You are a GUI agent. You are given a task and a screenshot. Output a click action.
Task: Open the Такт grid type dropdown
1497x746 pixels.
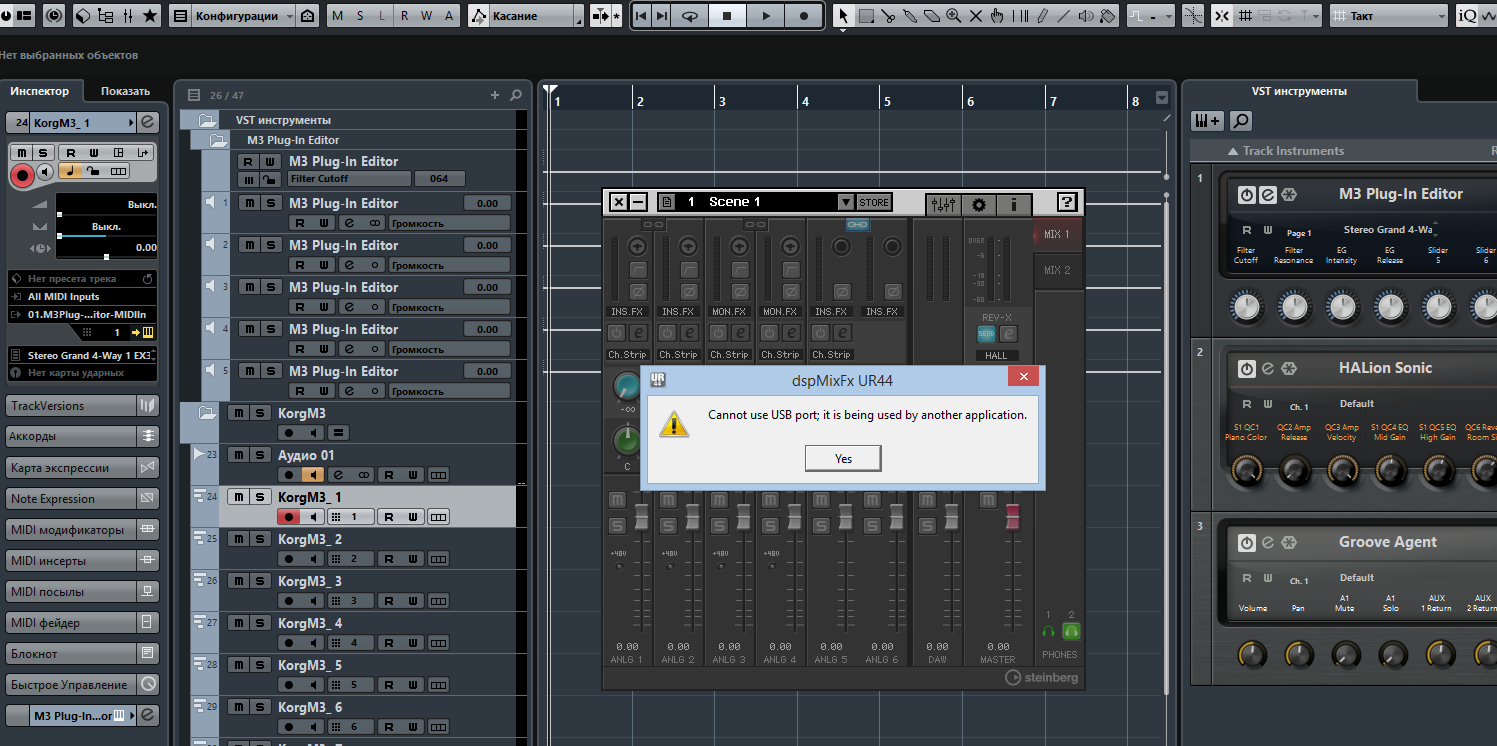click(1388, 16)
